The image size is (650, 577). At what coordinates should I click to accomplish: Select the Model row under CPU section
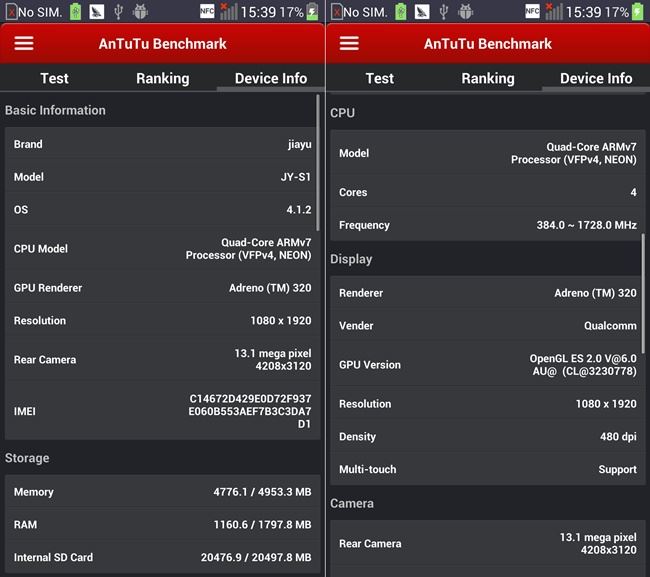[488, 153]
